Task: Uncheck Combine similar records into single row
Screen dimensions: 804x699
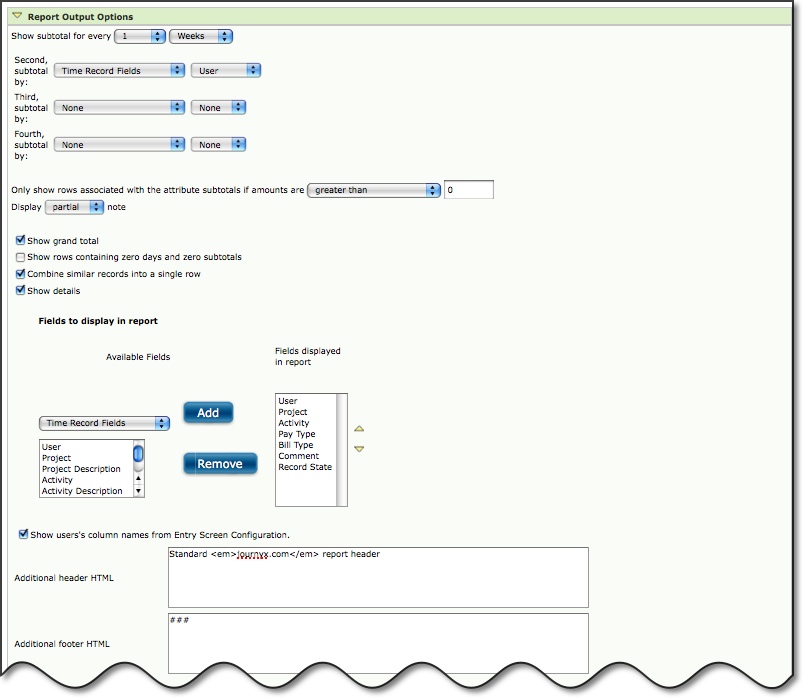Action: 20,274
